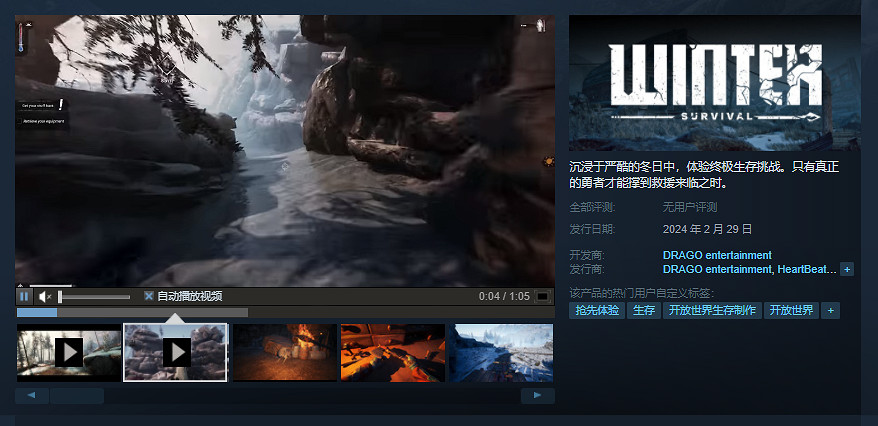Click the fullscreen icon on the video player

coord(542,296)
